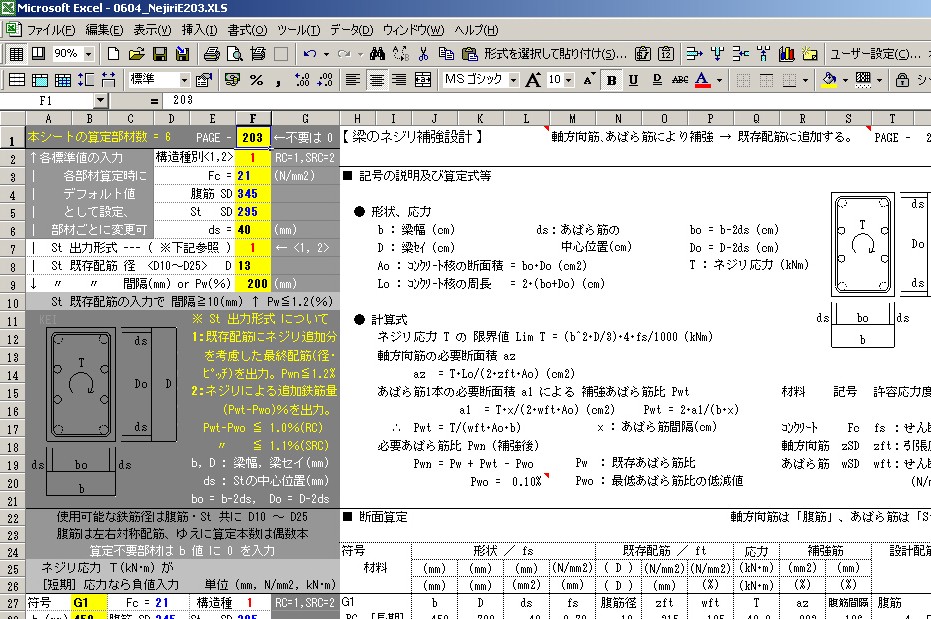
Task: Open the ツール(T) menu
Action: point(298,30)
